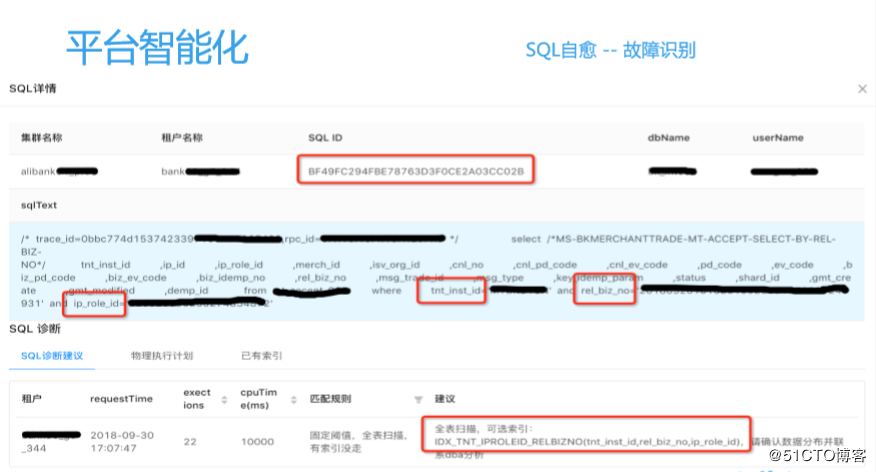This screenshot has height=472, width=876.
Task: Click the bank tenant name cell
Action: (x=200, y=171)
